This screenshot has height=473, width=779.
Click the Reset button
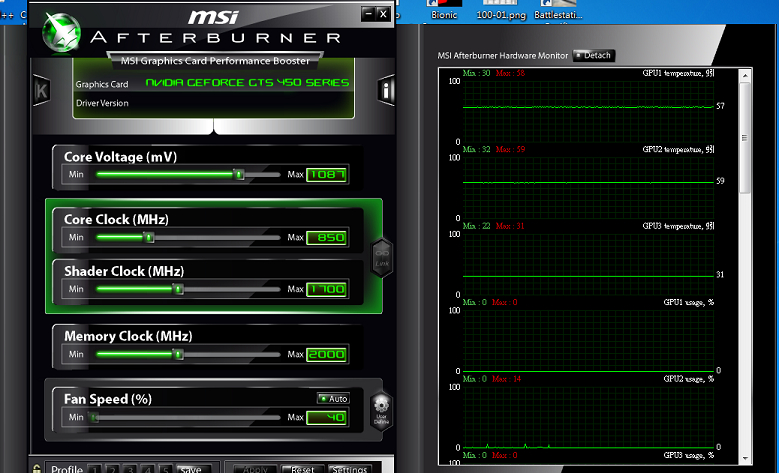(x=303, y=469)
